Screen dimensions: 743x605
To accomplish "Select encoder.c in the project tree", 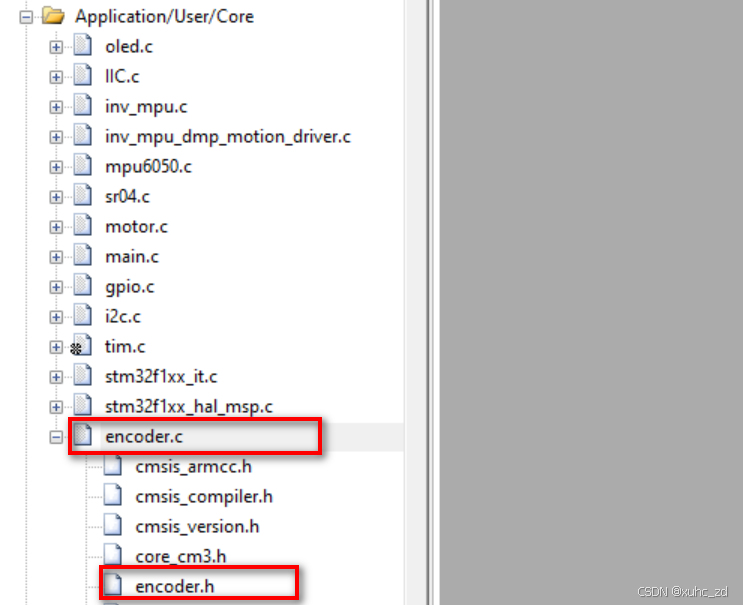I will point(144,437).
